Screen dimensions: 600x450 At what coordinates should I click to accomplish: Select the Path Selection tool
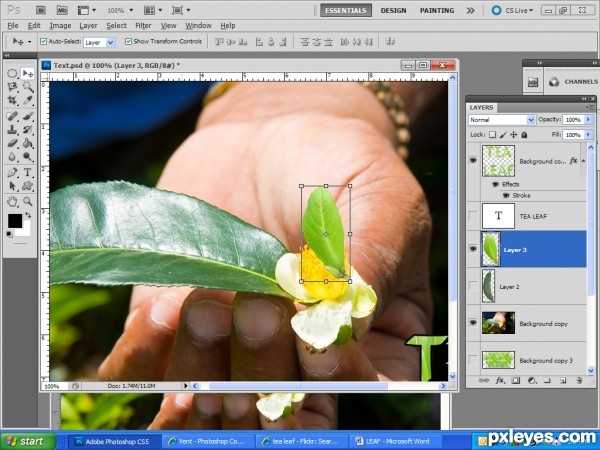[x=12, y=186]
